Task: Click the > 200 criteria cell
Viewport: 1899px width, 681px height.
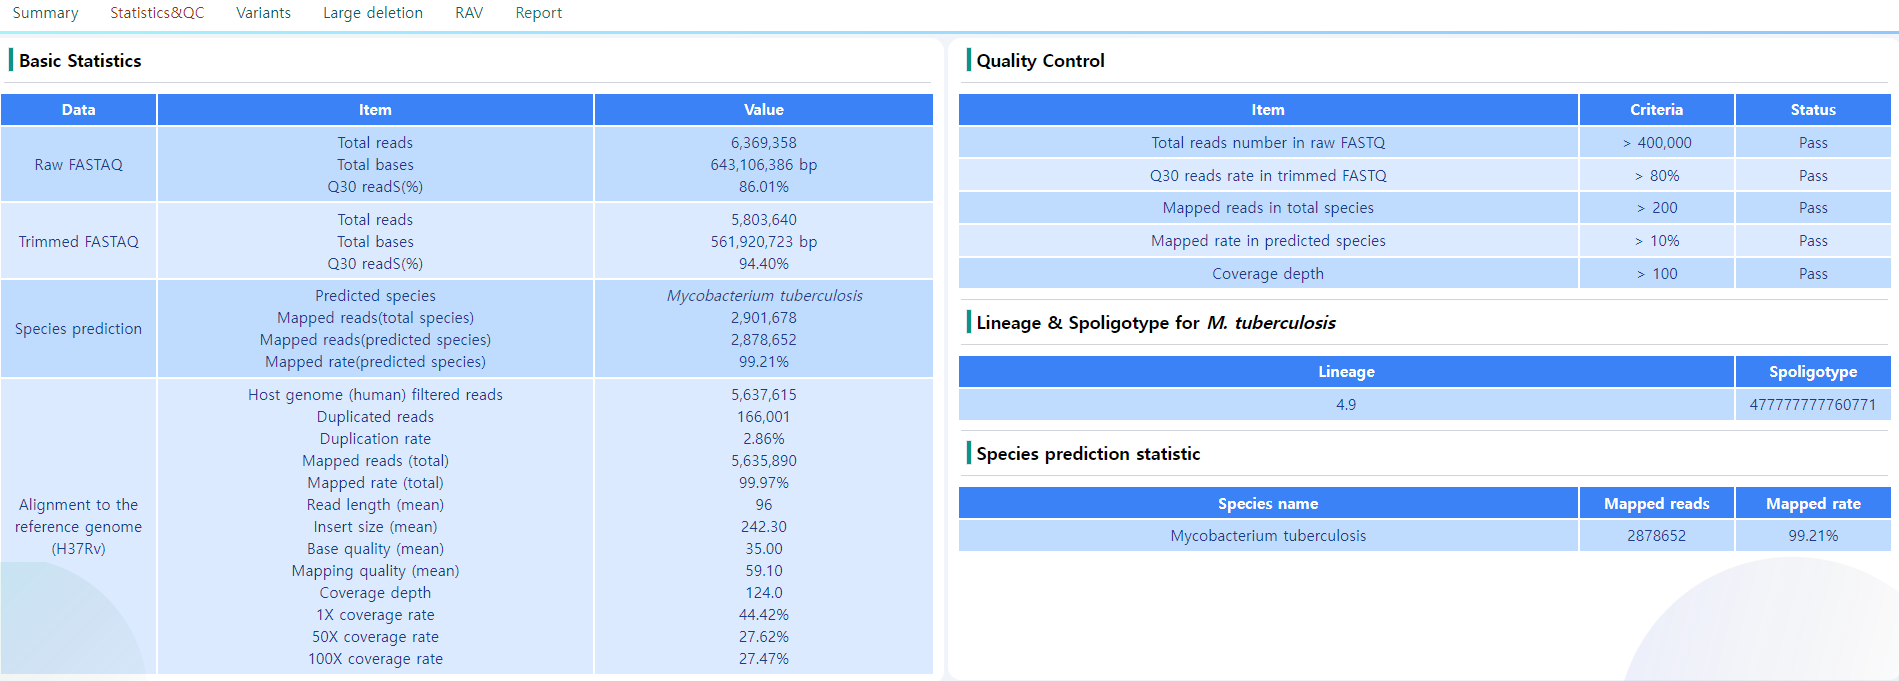Action: [1657, 208]
